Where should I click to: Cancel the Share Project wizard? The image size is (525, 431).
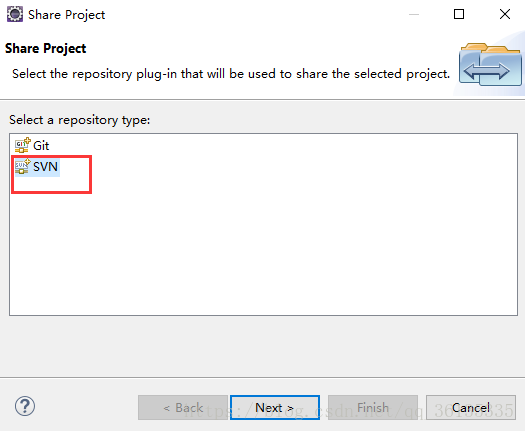[x=471, y=408]
